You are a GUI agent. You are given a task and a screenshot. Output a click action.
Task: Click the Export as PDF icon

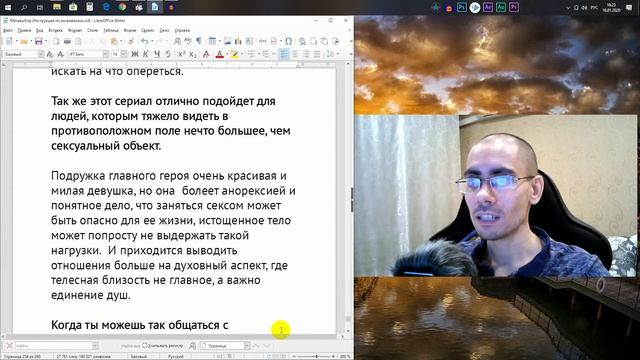click(56, 41)
